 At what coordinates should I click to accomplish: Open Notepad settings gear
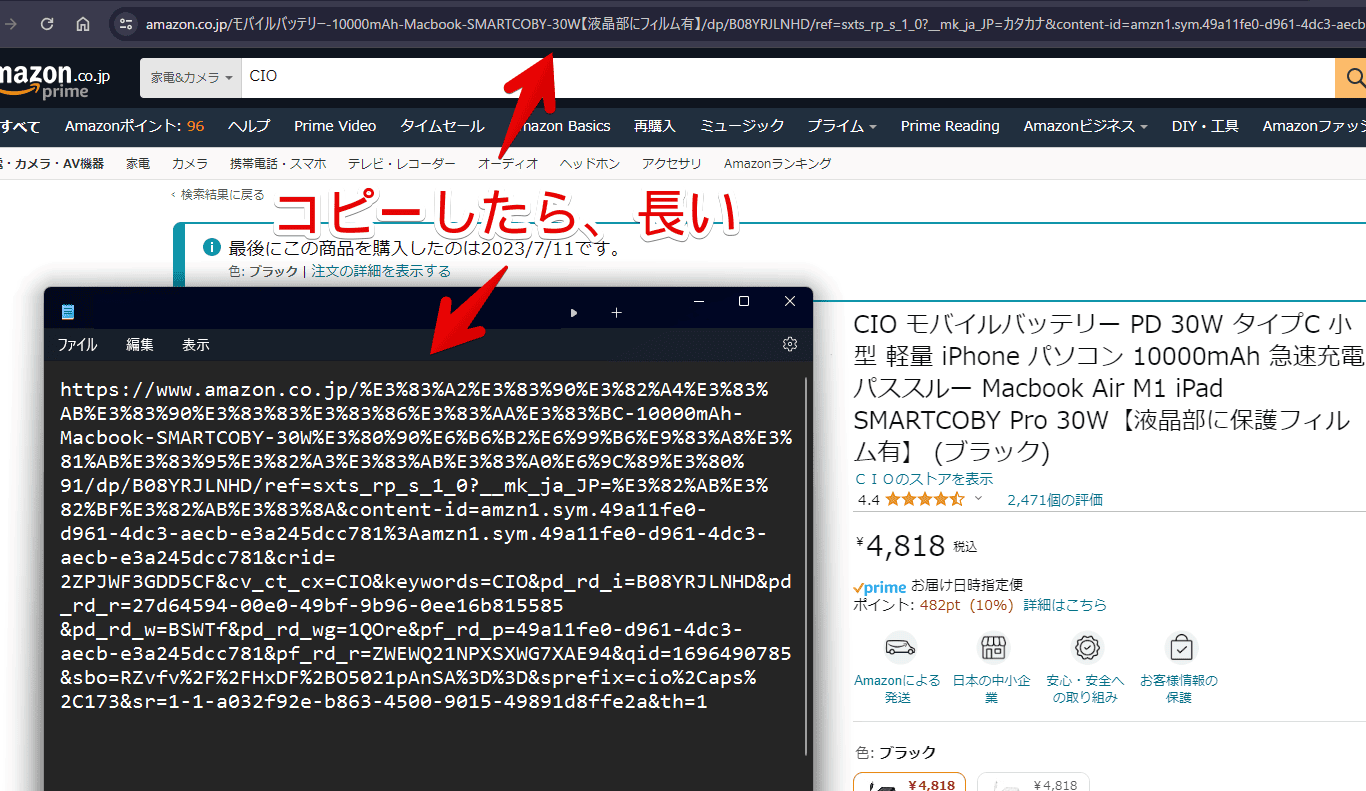790,344
